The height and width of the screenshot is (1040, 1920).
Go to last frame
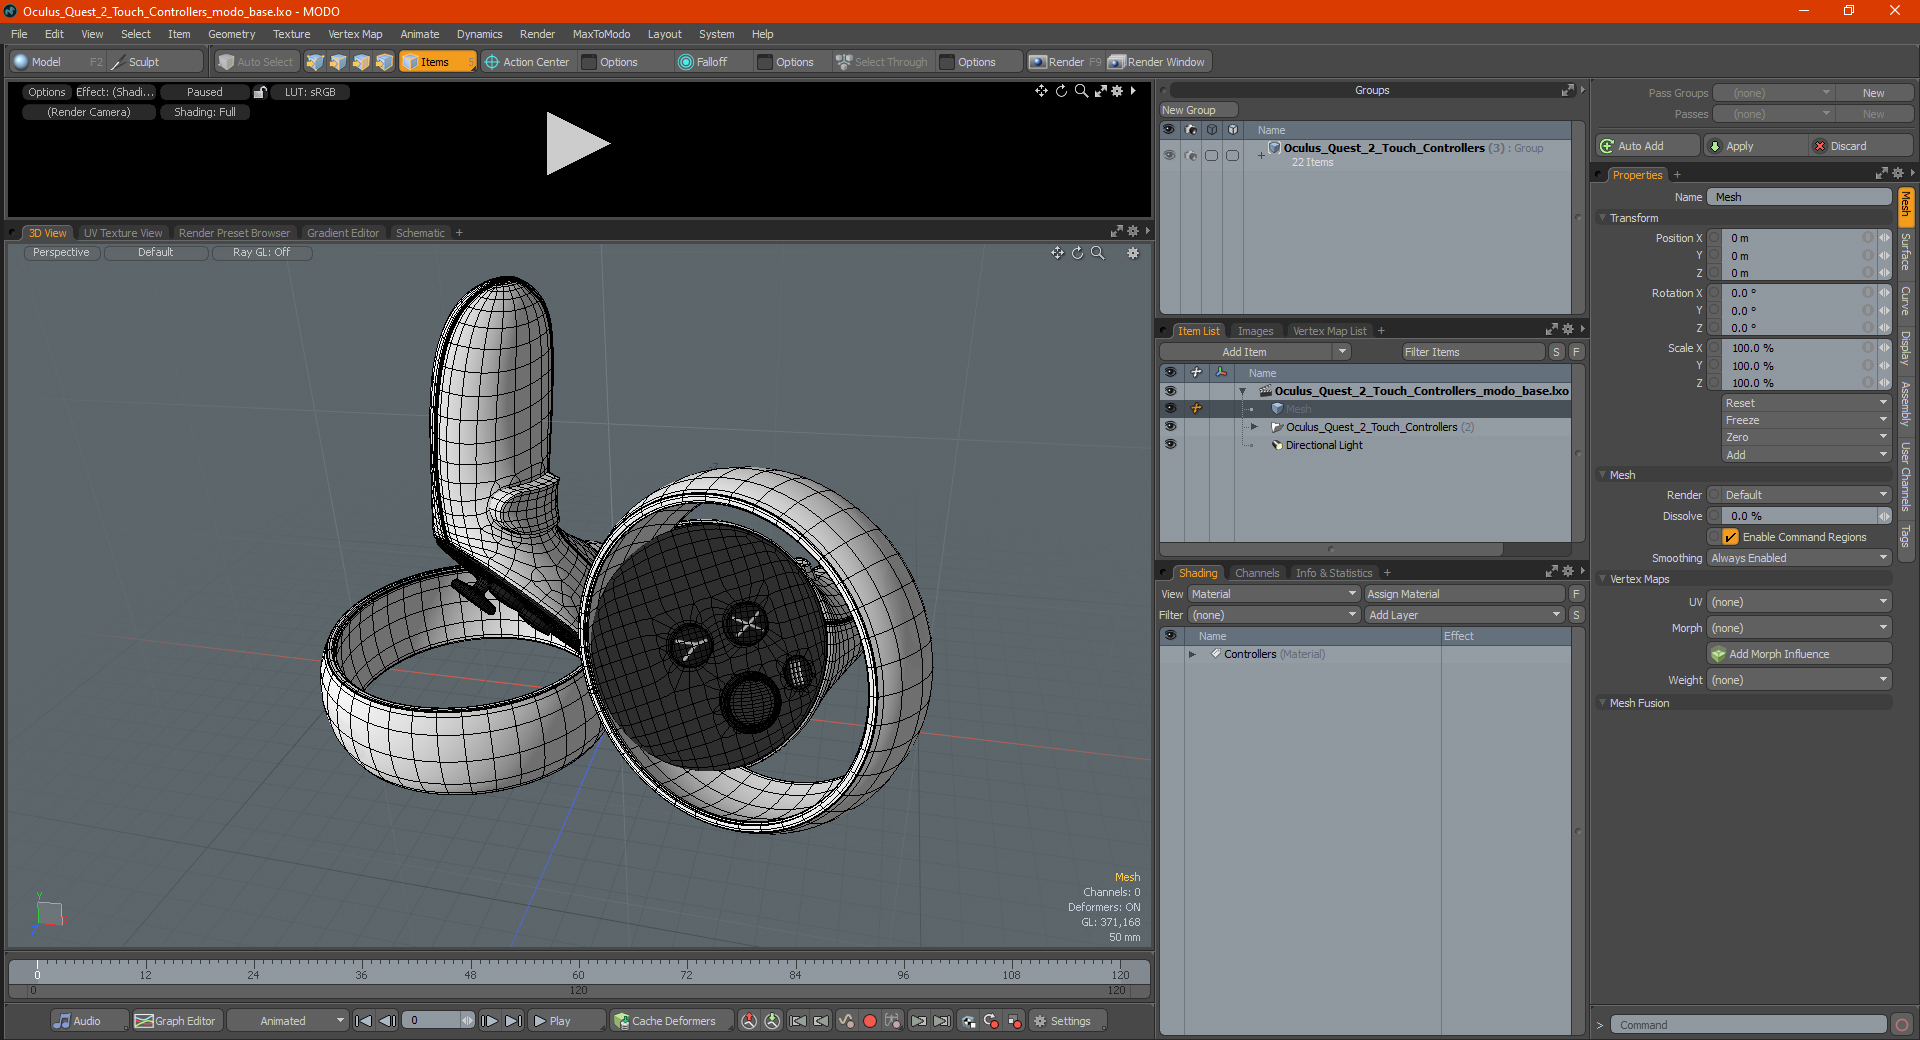tap(513, 1021)
